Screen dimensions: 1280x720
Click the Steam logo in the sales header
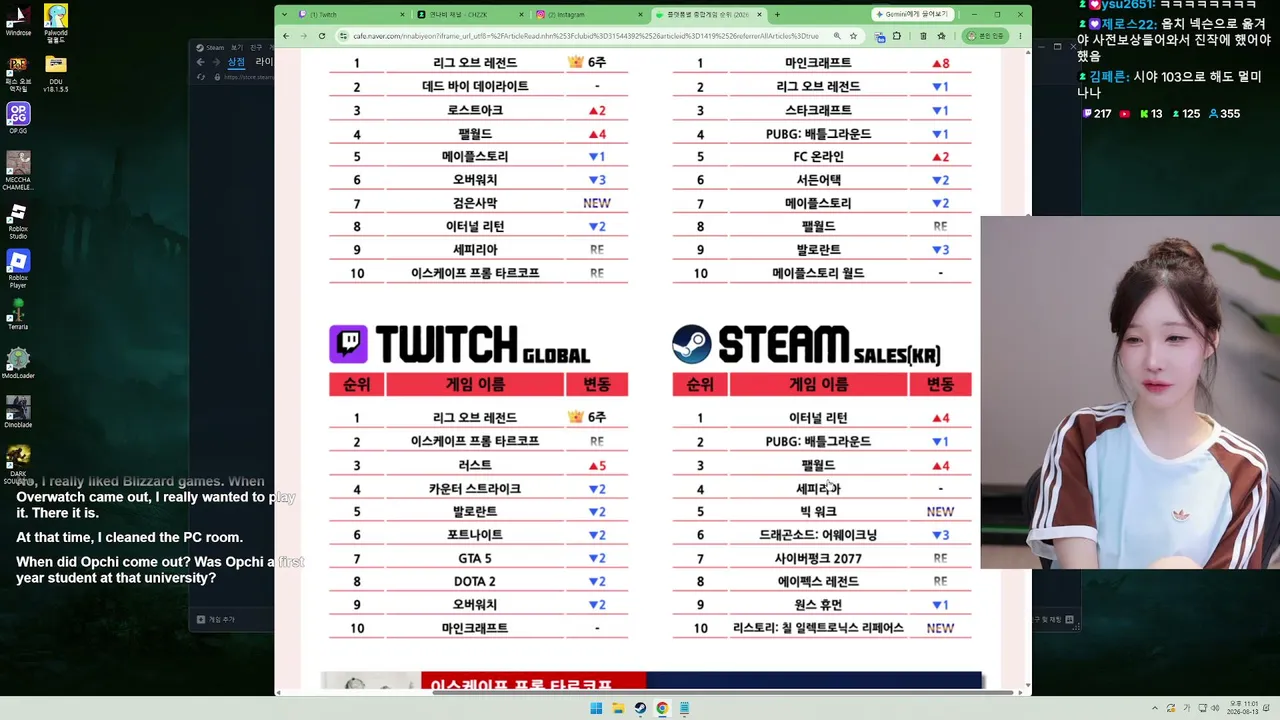692,344
